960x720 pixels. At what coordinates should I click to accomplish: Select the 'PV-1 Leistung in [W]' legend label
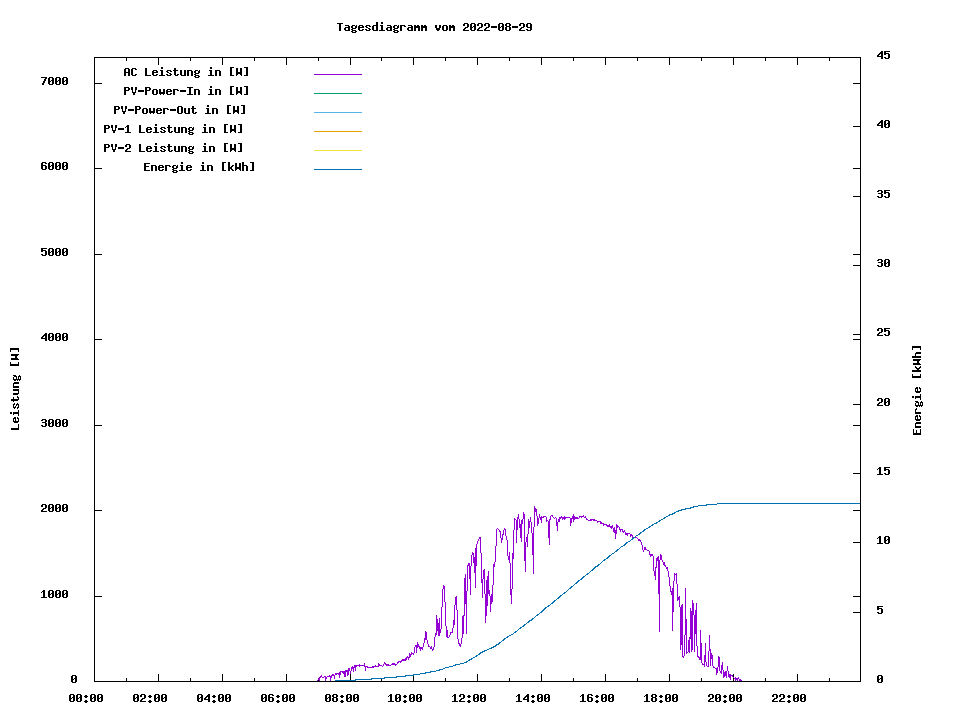click(173, 129)
